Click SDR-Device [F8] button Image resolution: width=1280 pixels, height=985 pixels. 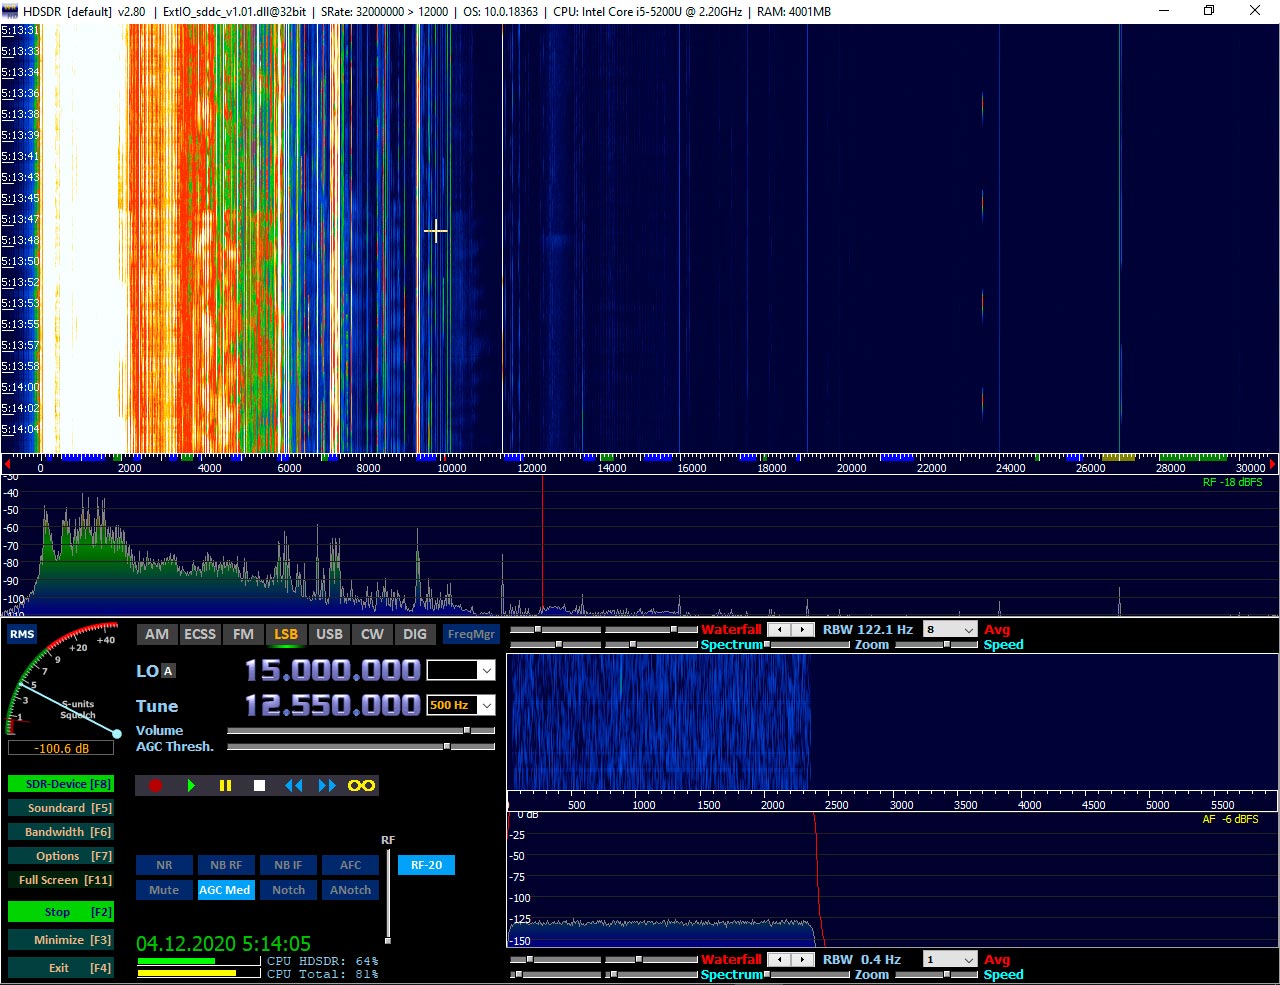(60, 784)
